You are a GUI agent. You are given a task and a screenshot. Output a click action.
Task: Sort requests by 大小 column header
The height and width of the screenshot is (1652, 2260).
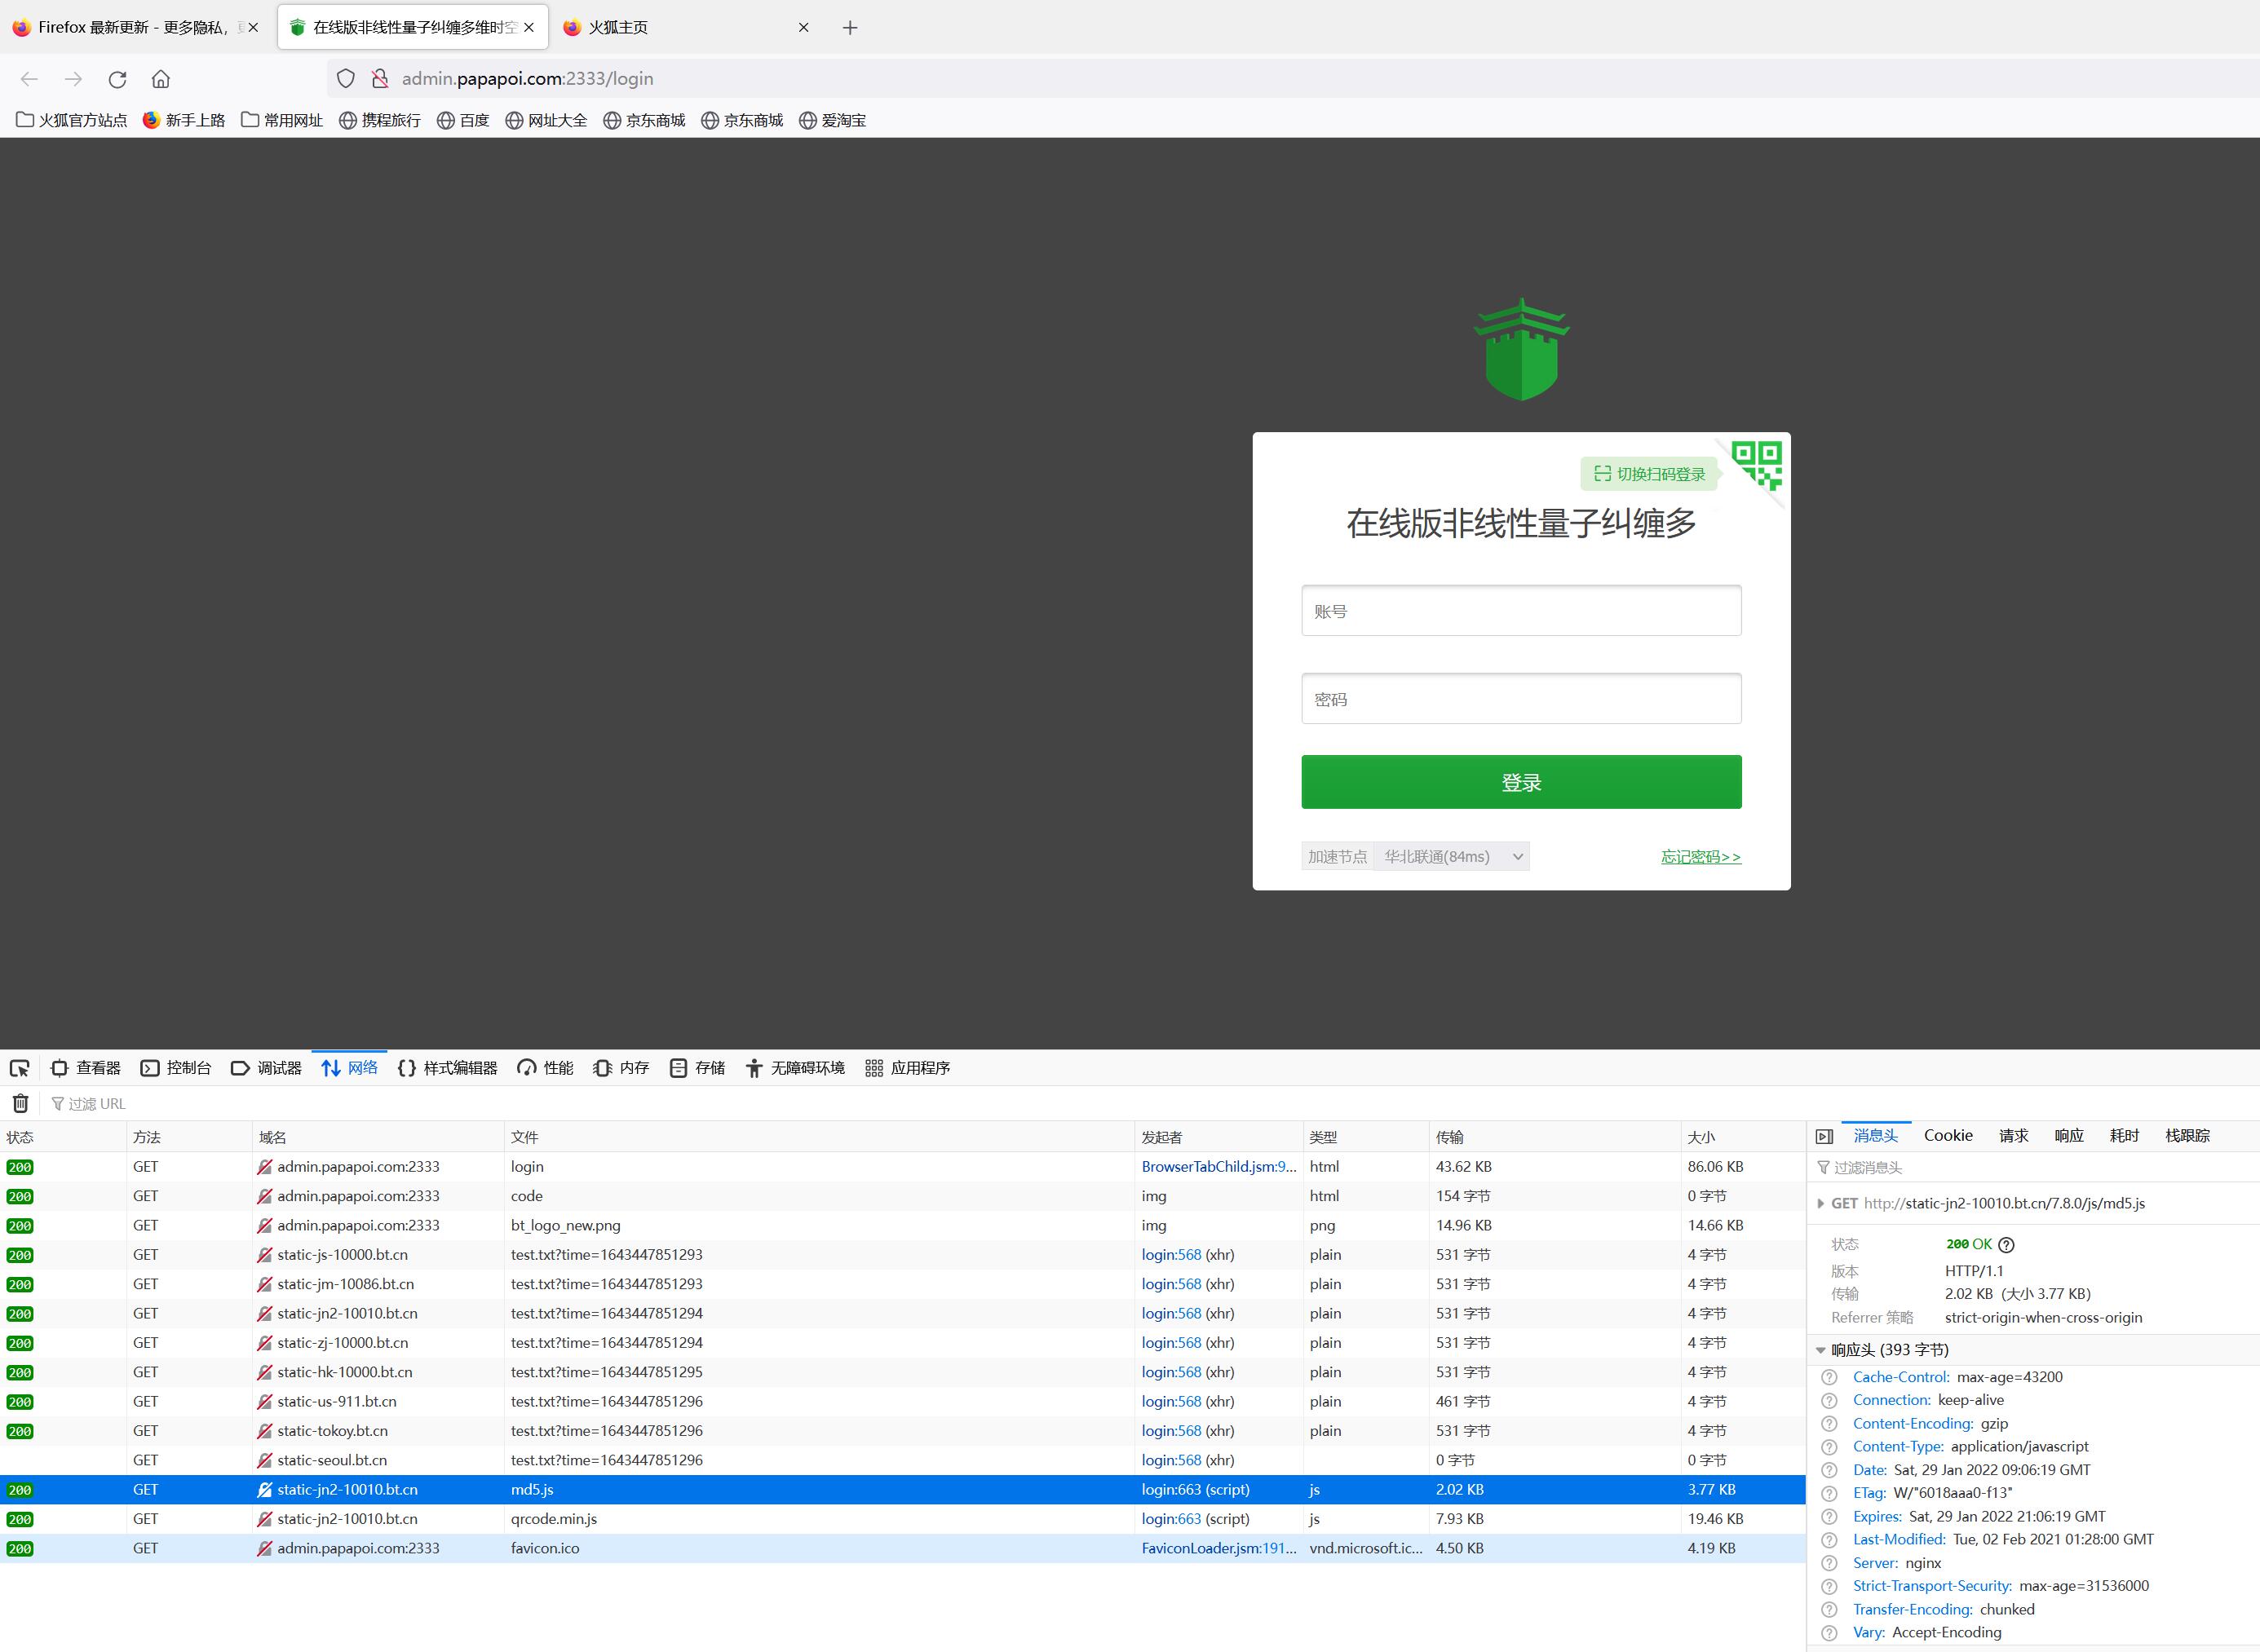point(1744,1137)
